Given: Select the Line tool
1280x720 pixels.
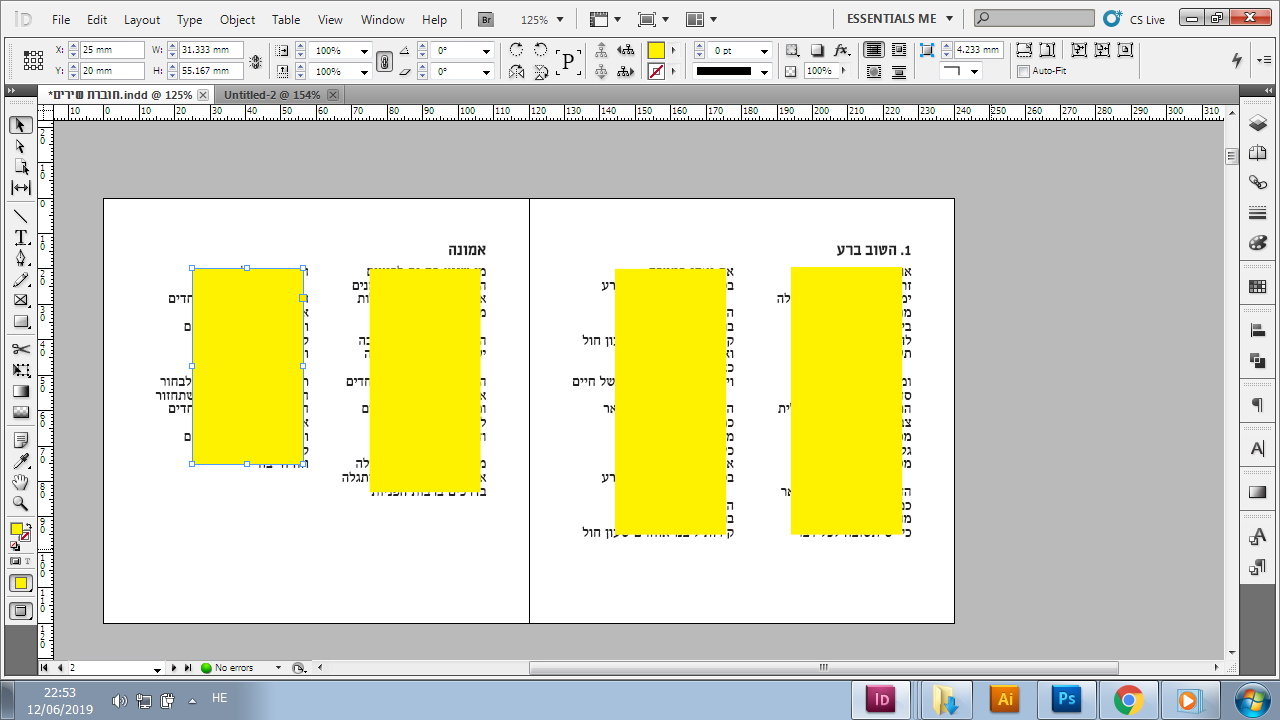Looking at the screenshot, I should pos(20,216).
